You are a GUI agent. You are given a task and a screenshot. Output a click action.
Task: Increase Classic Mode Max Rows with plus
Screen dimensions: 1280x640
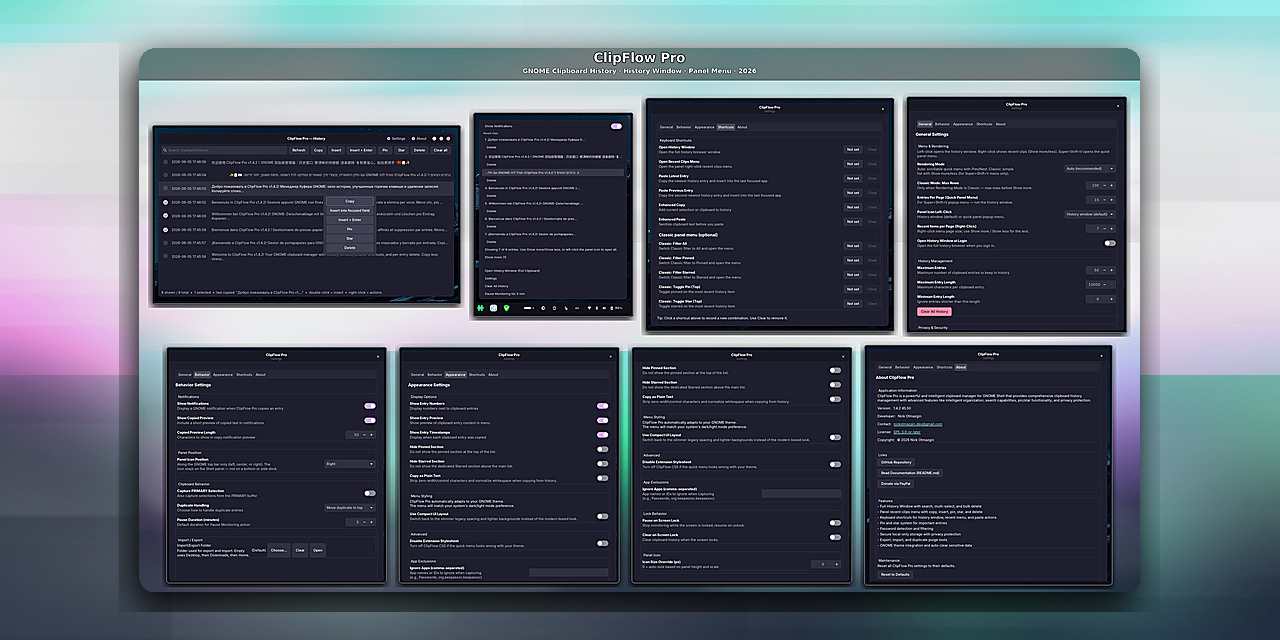point(1111,185)
